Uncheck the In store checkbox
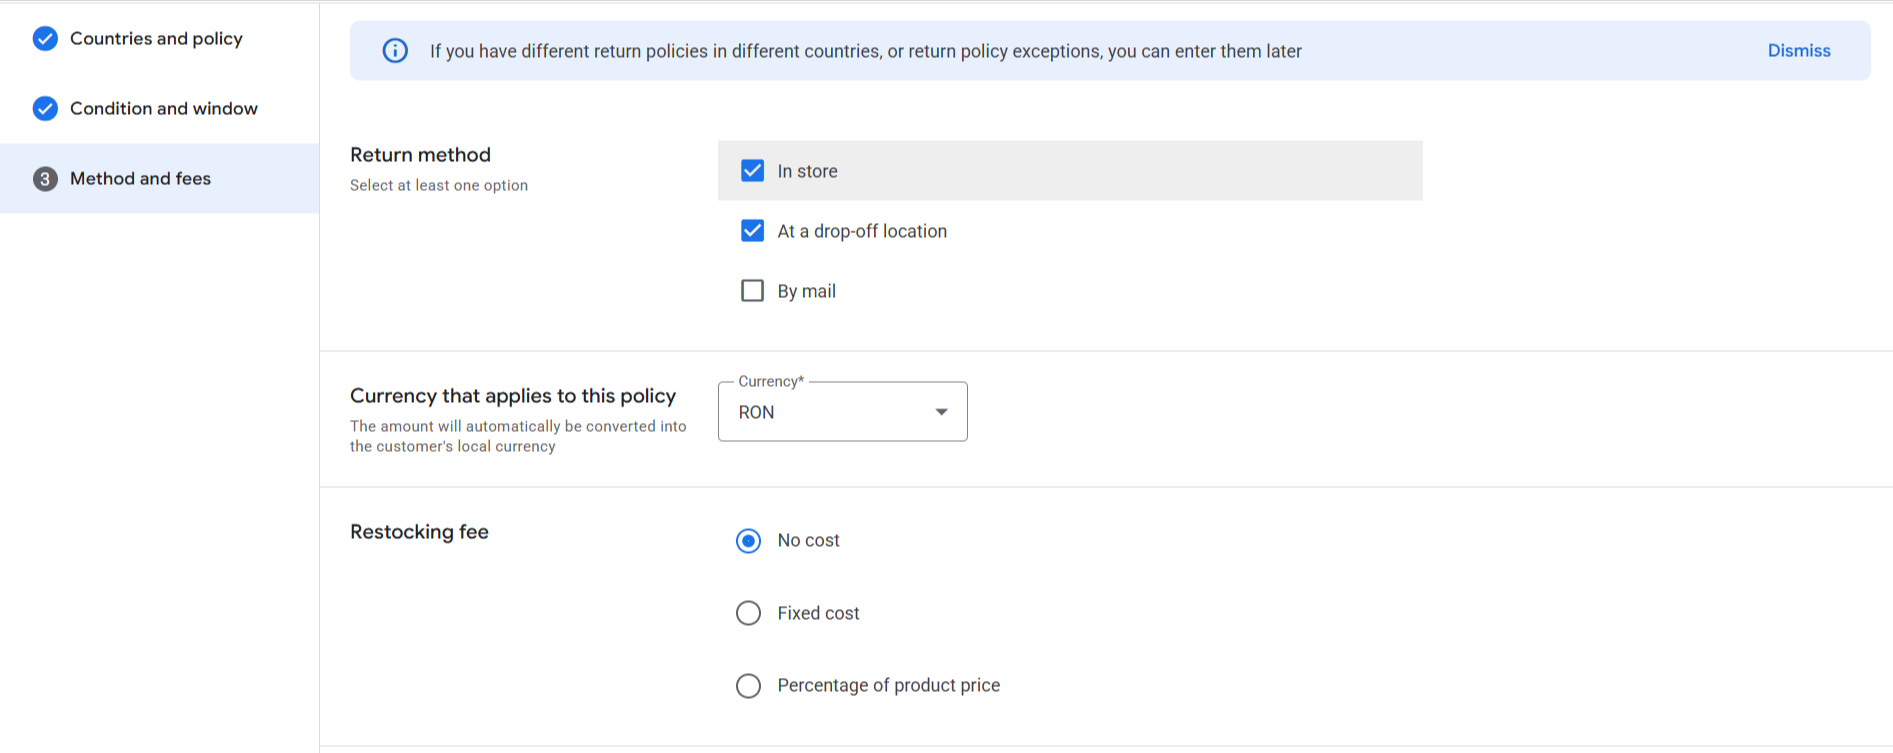The image size is (1893, 753). tap(752, 171)
